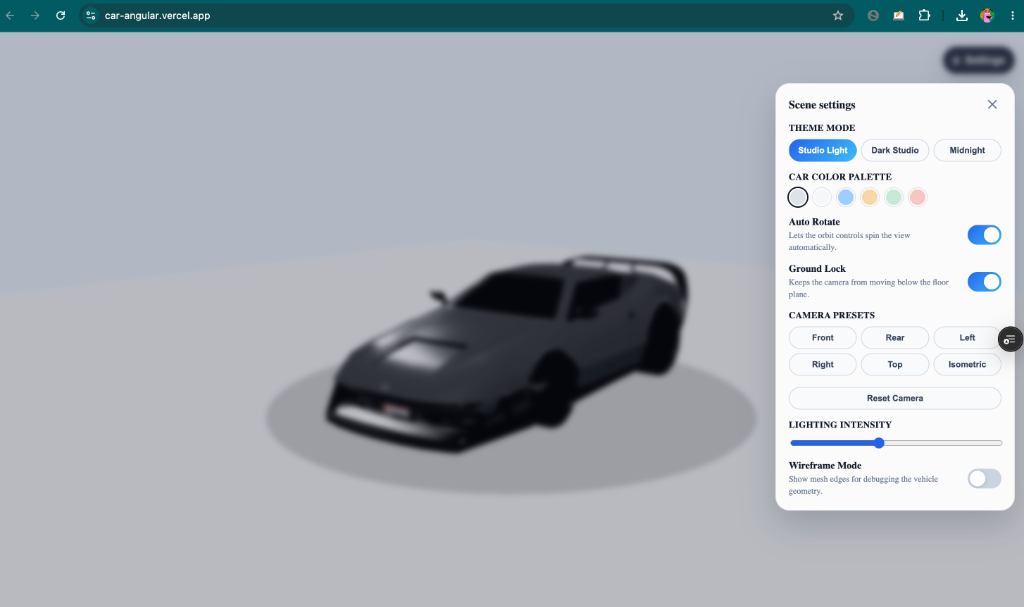Pick the gray car color swatch
The width and height of the screenshot is (1024, 607).
pyautogui.click(x=797, y=197)
